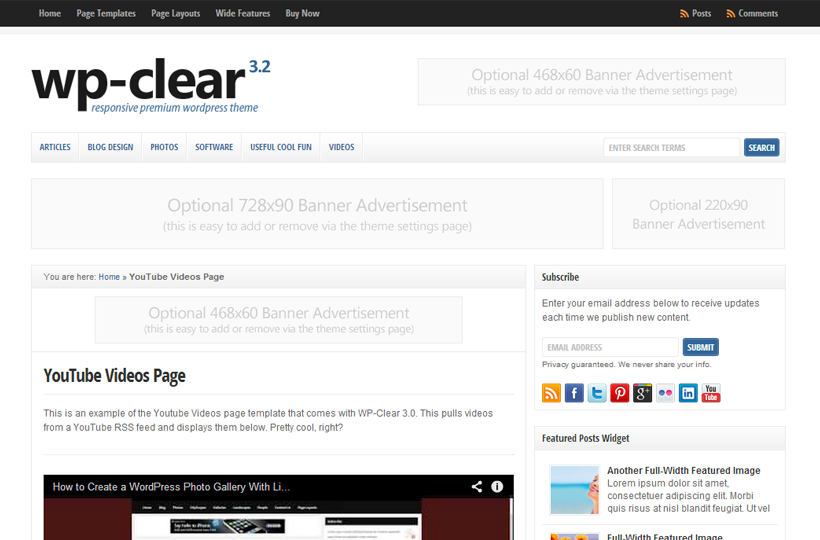Open Wide Features menu item
The image size is (820, 540).
(x=243, y=14)
